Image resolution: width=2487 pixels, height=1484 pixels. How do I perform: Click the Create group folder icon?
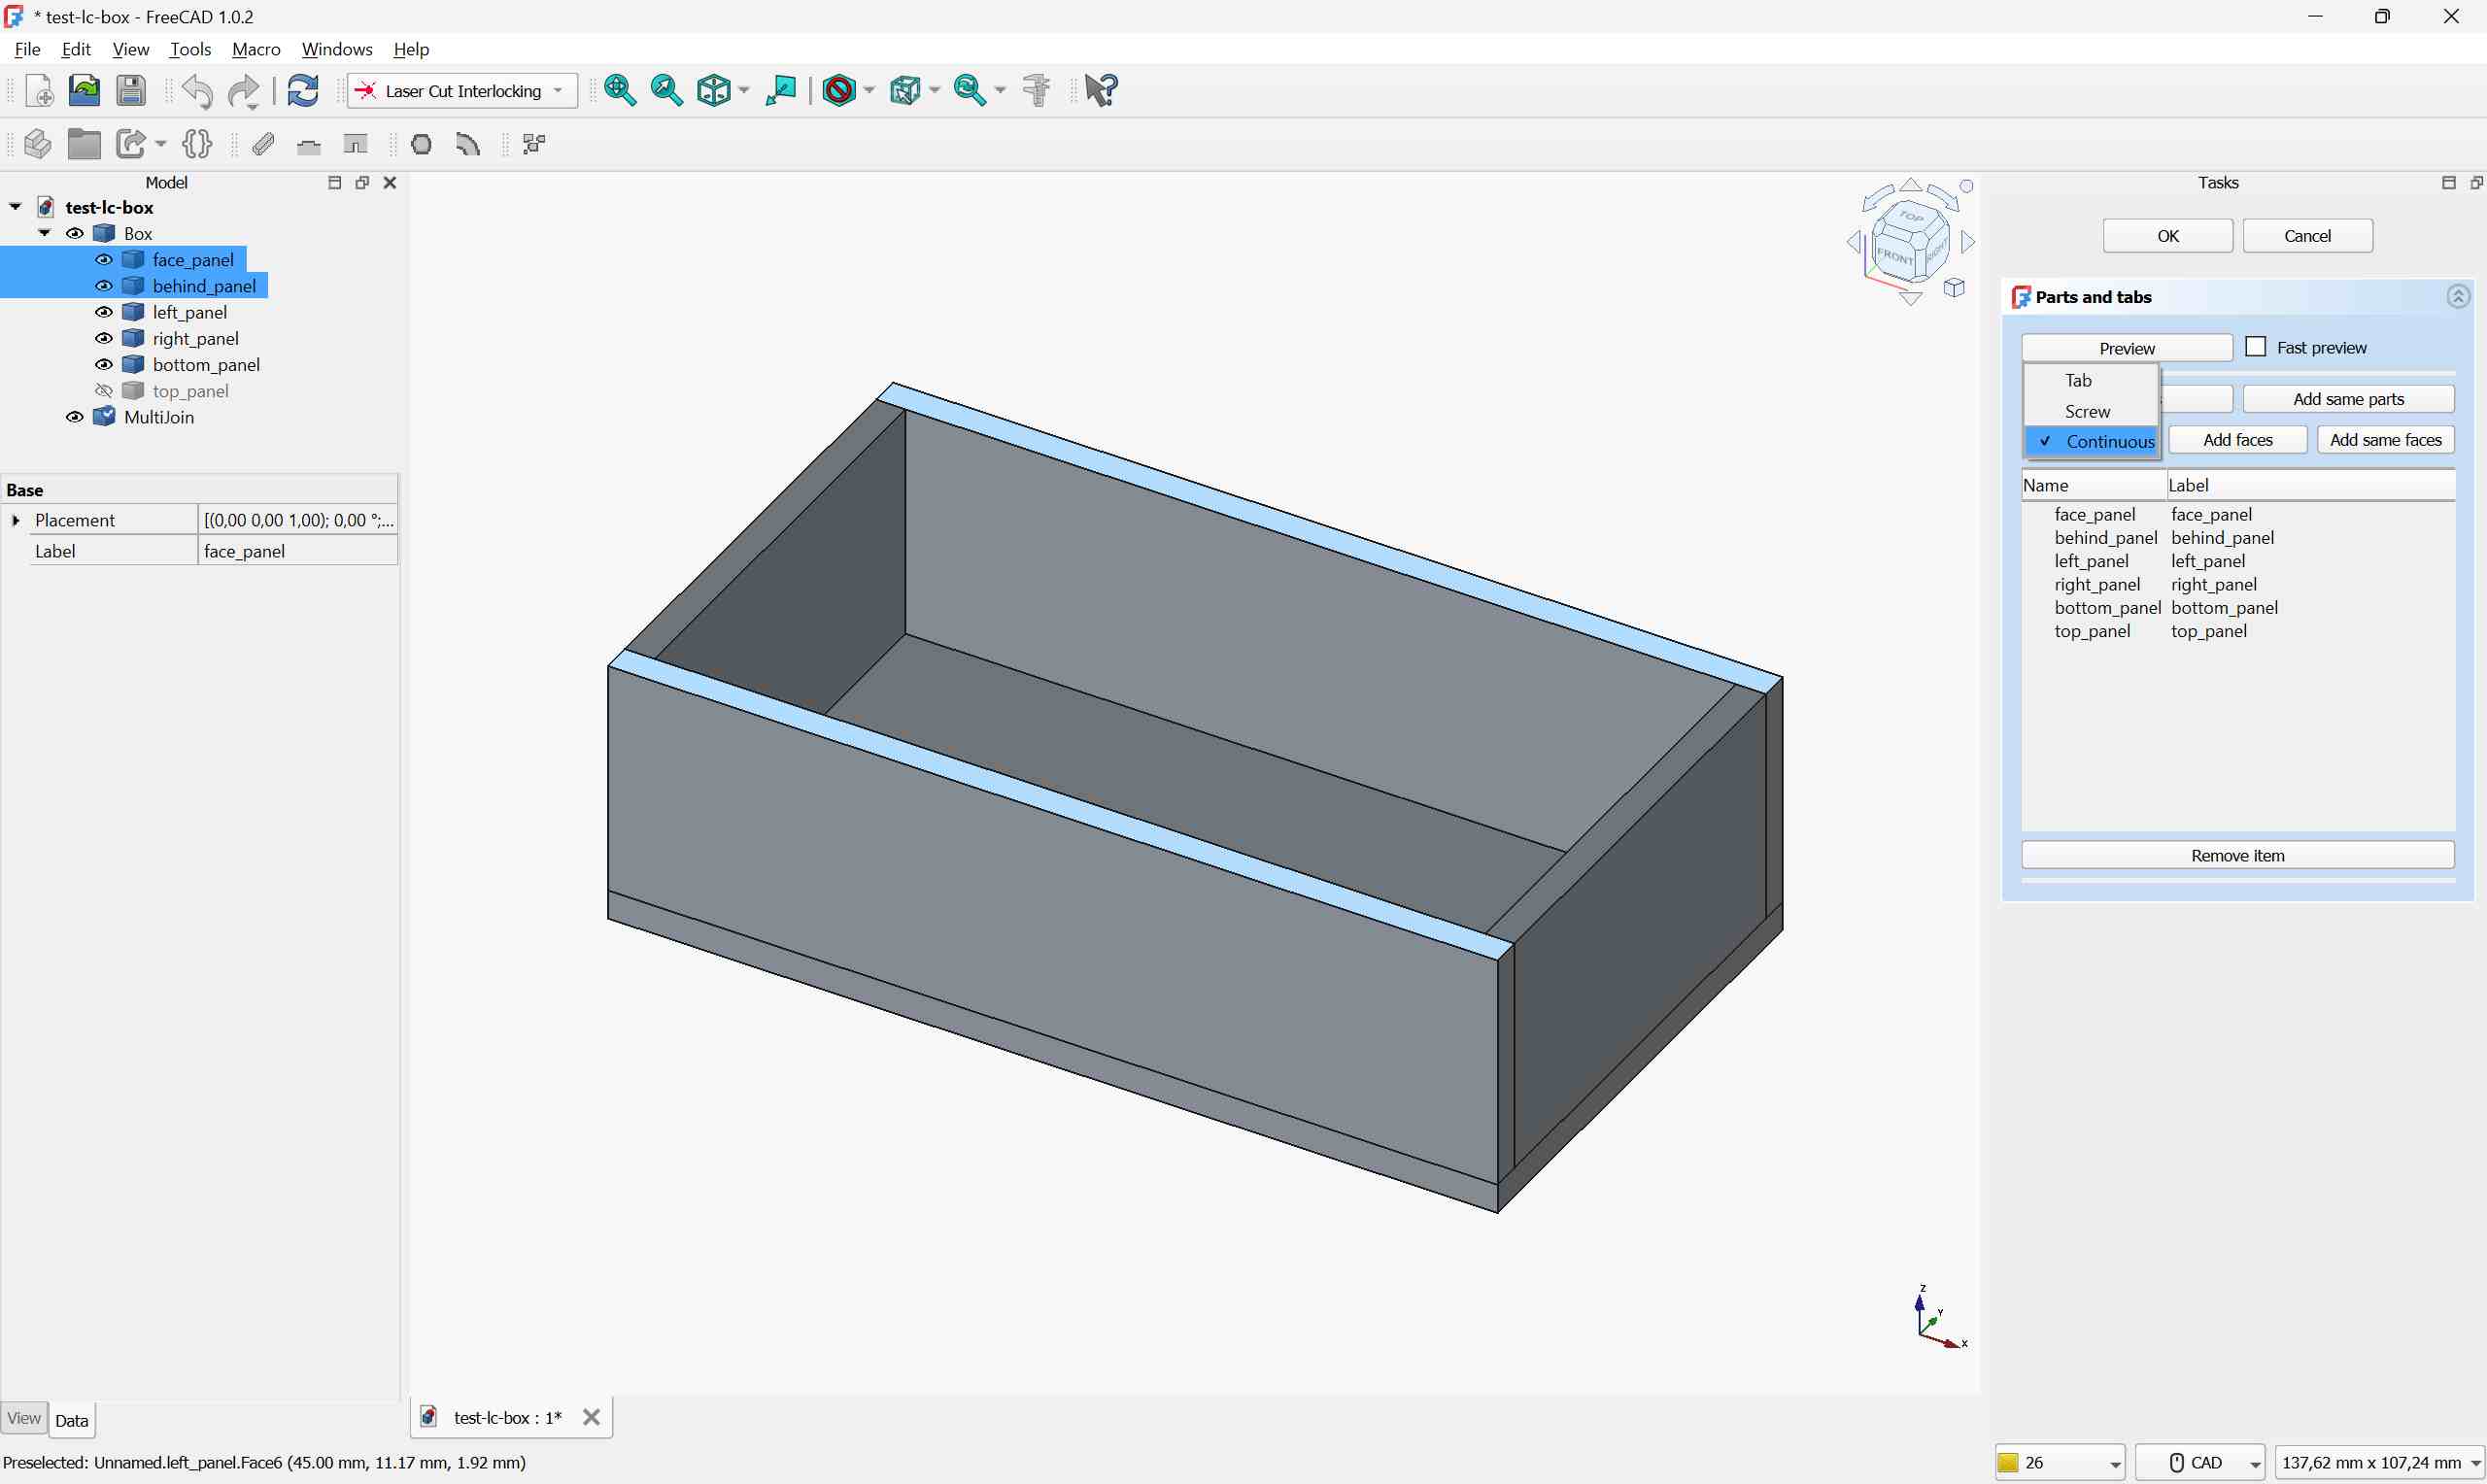(84, 144)
